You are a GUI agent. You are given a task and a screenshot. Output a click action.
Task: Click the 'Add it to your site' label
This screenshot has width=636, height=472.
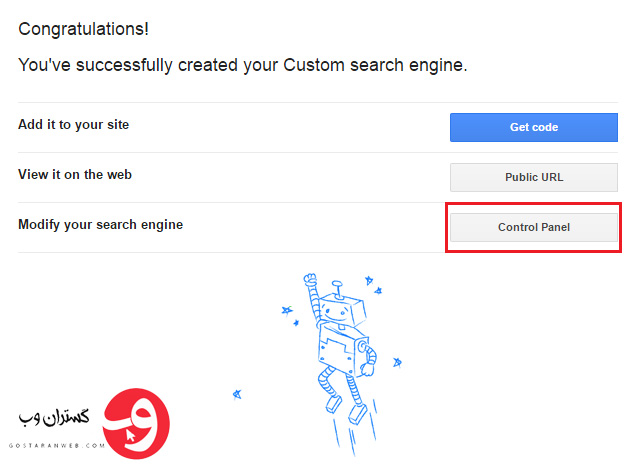(73, 124)
